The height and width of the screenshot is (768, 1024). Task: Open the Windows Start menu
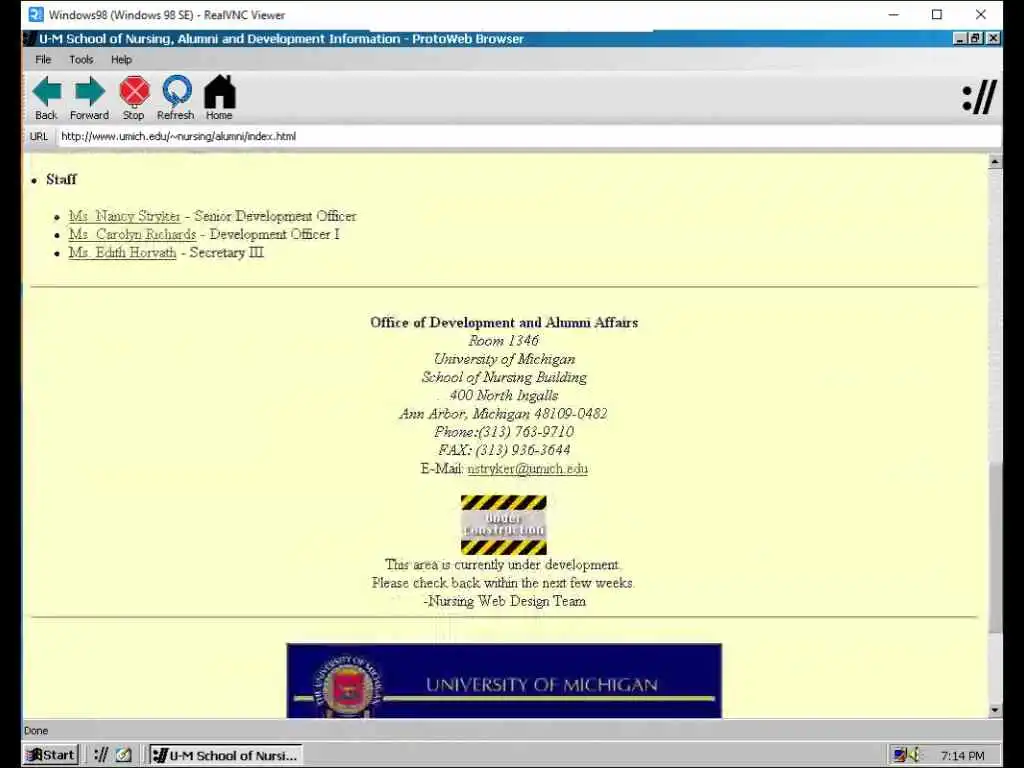tap(51, 755)
